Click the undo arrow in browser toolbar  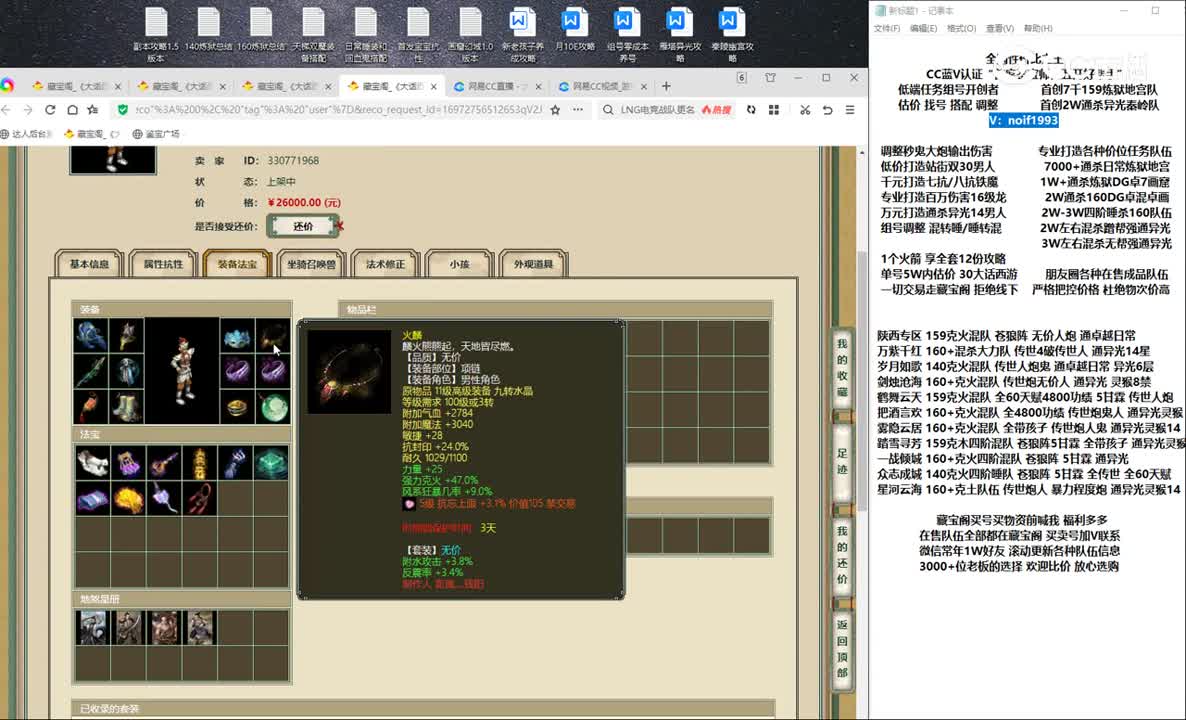tap(827, 110)
